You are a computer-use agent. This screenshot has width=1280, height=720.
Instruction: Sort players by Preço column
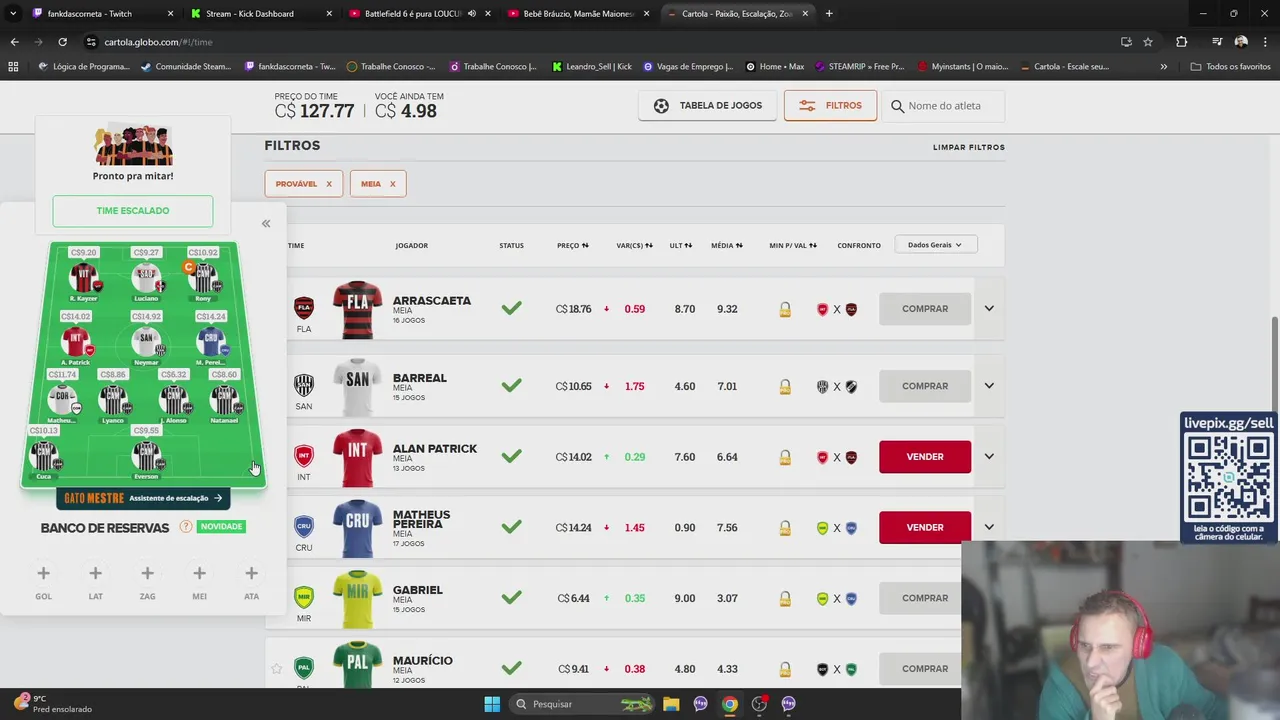point(573,245)
